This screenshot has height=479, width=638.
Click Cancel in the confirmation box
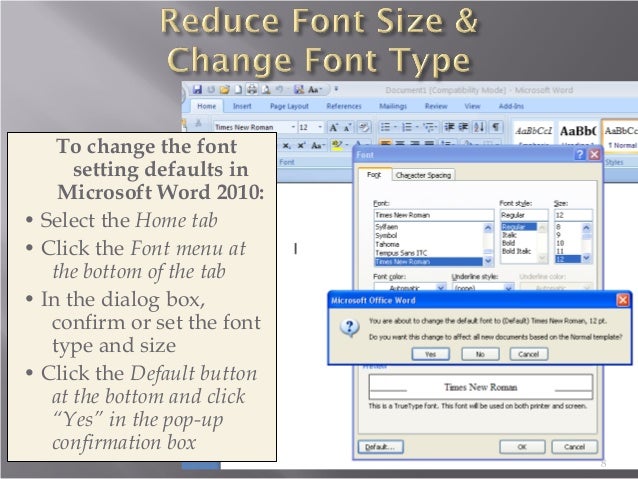[529, 354]
